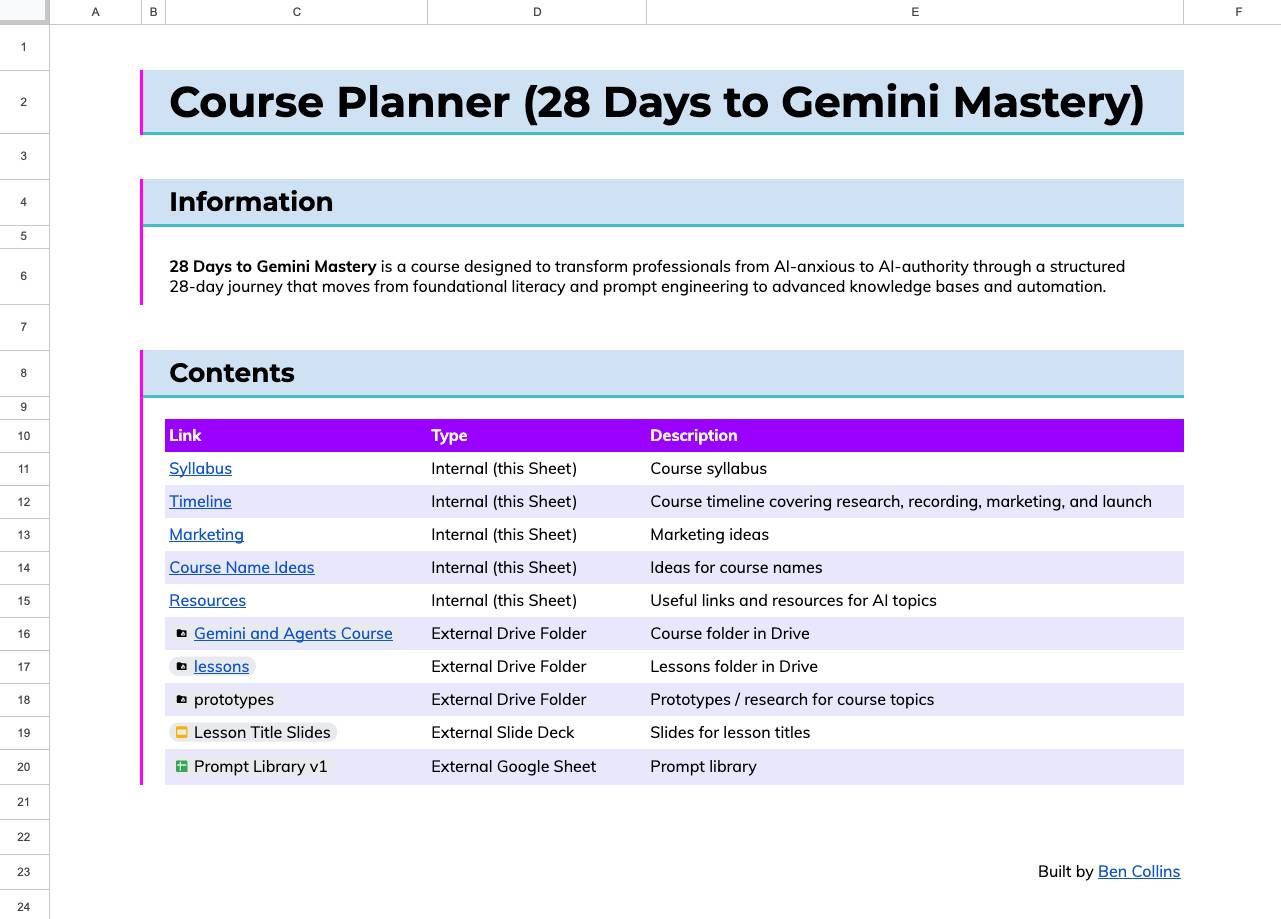Open the Resources link

tap(207, 601)
